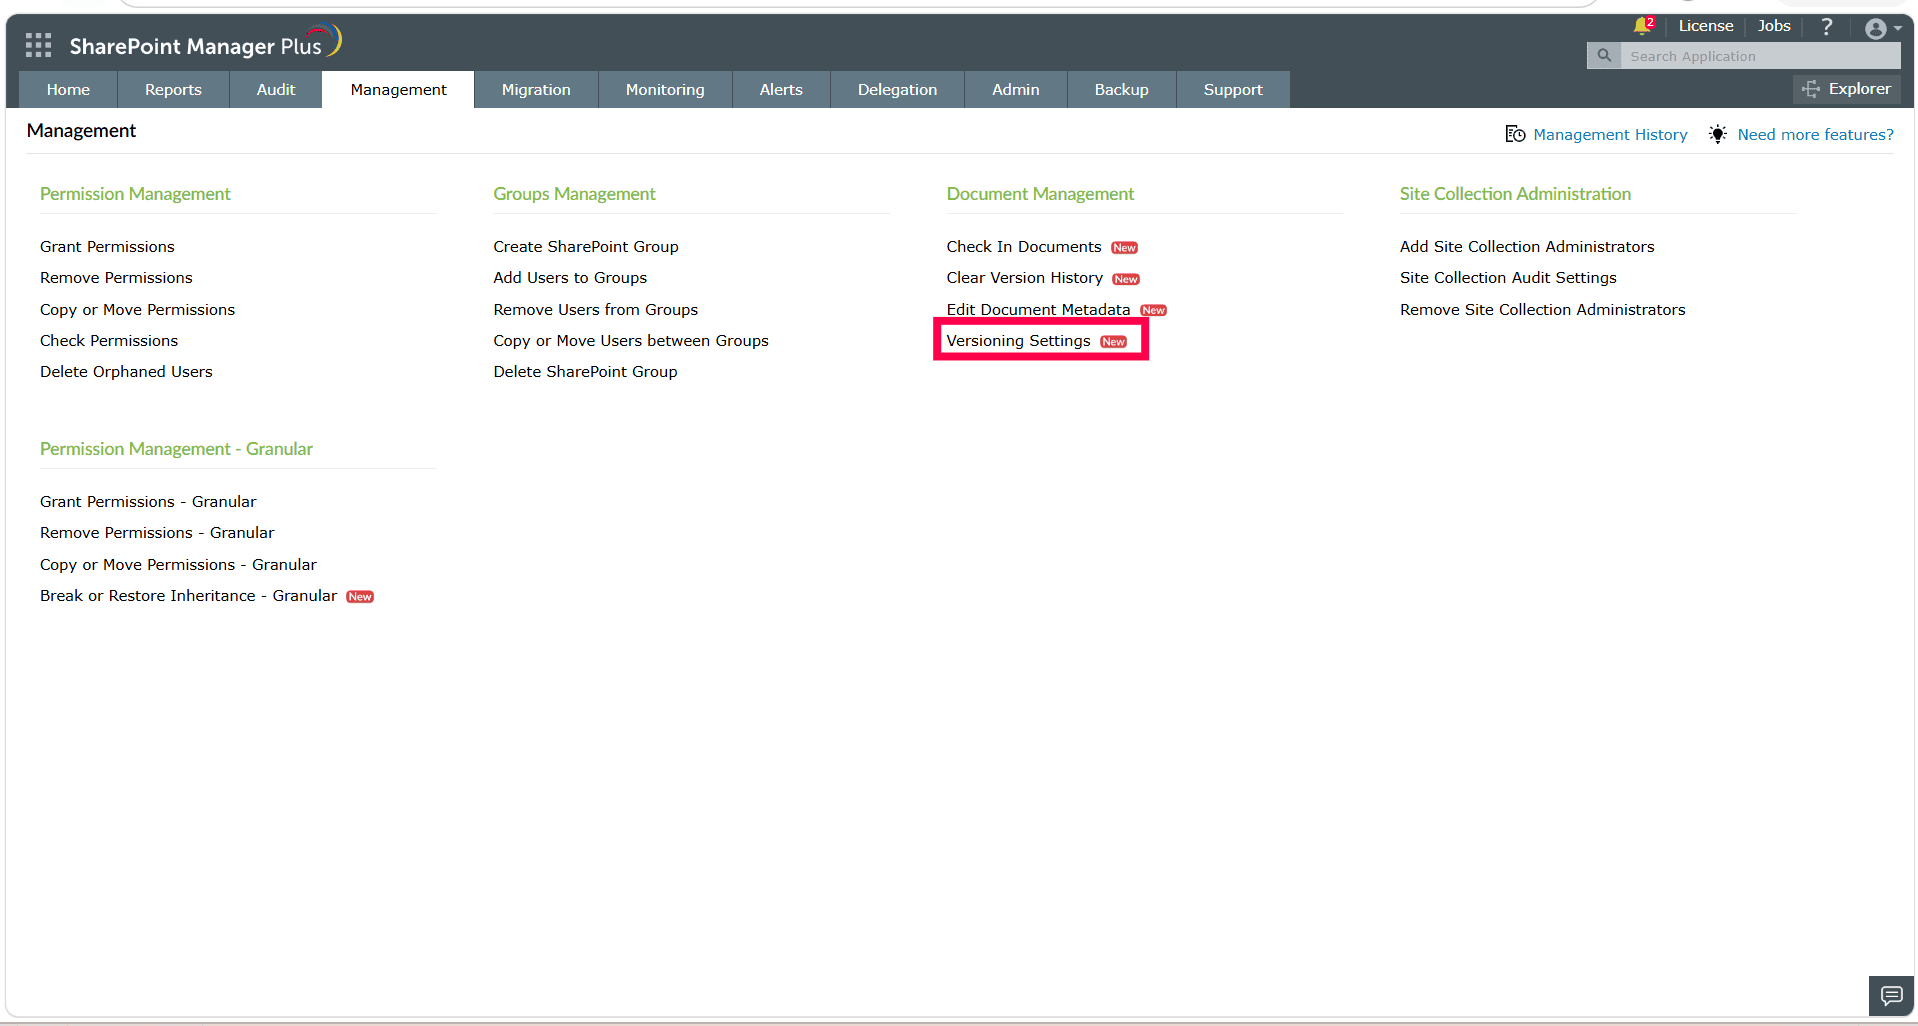Open the apps grid launcher icon
This screenshot has width=1918, height=1026.
pyautogui.click(x=38, y=45)
